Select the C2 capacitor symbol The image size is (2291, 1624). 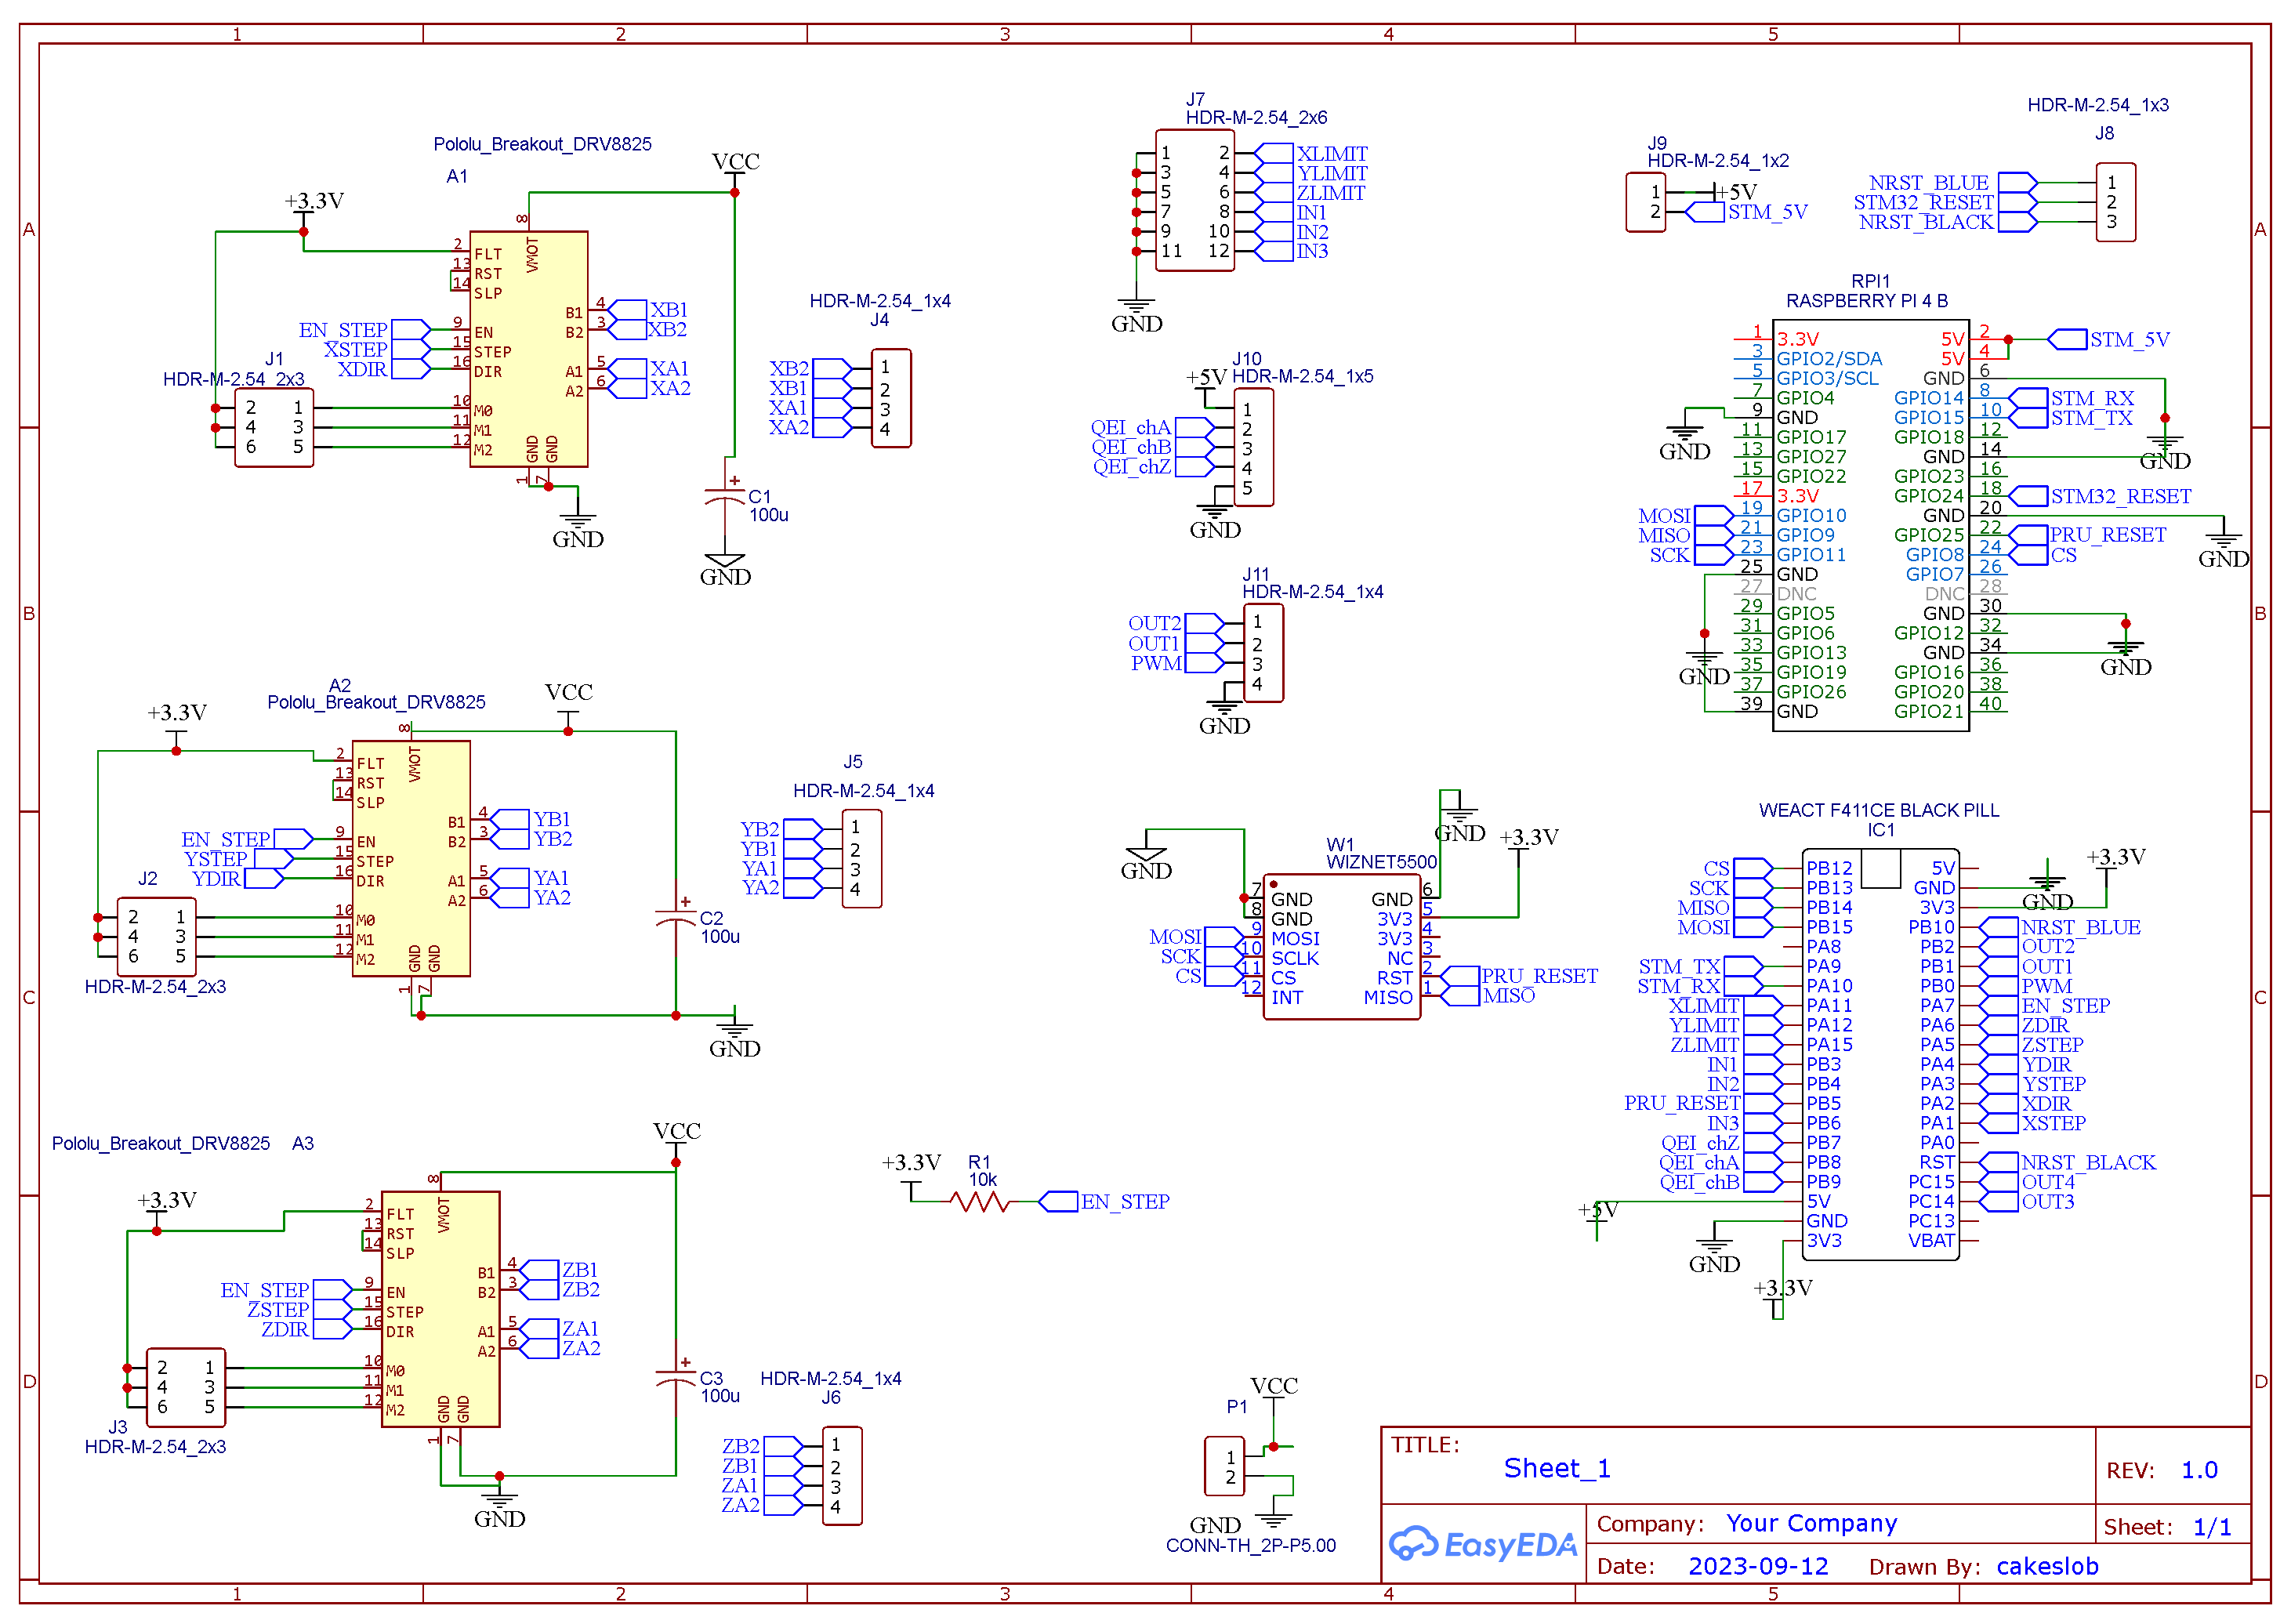[675, 918]
